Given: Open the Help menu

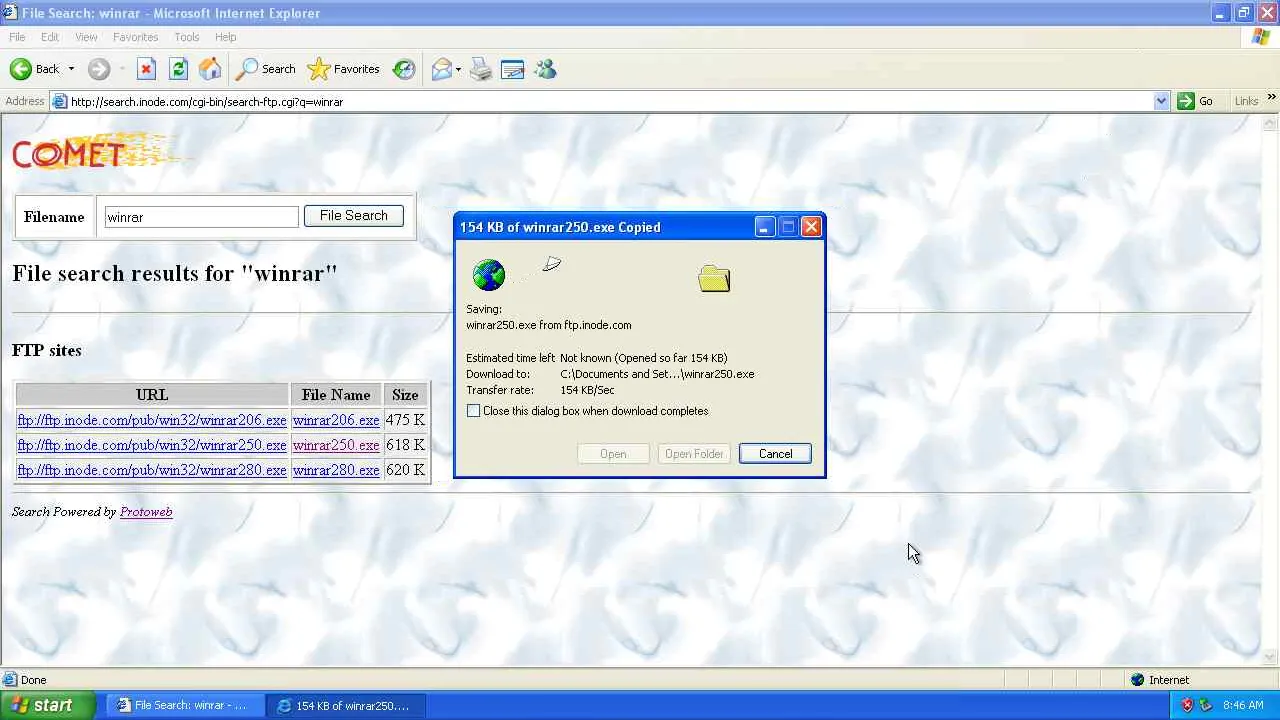Looking at the screenshot, I should [x=226, y=37].
